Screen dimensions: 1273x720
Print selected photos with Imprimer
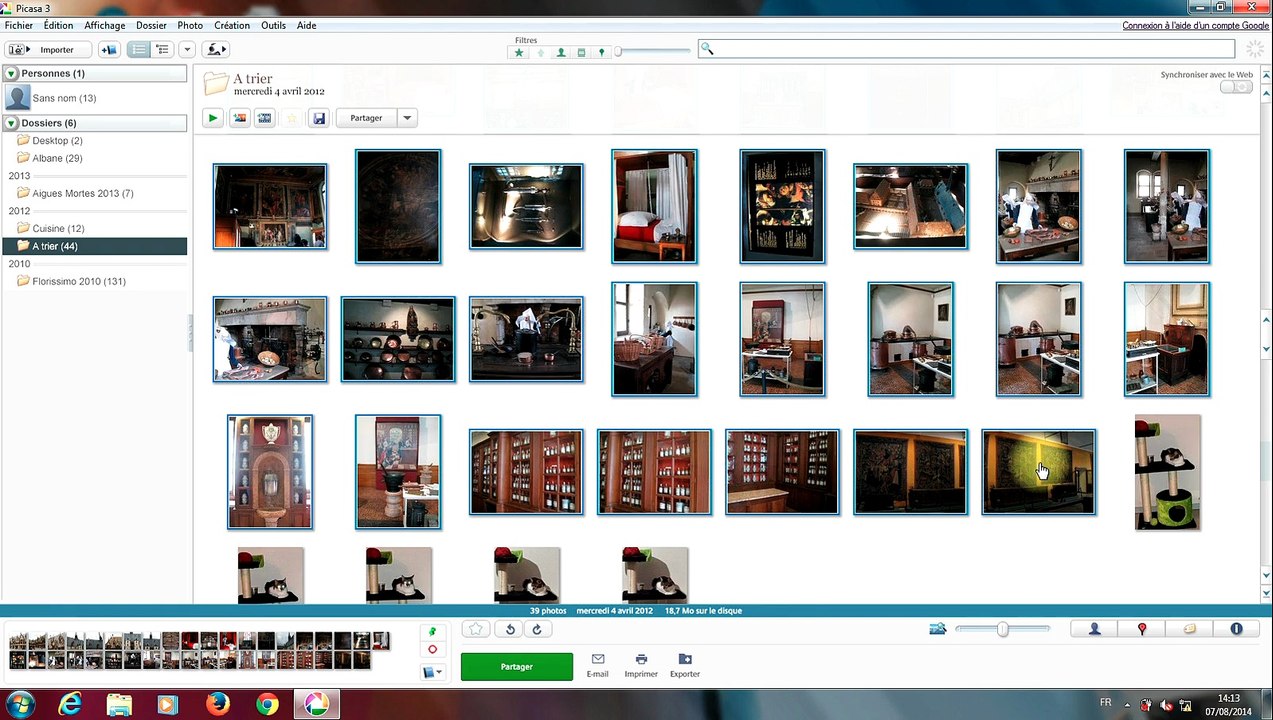[641, 666]
